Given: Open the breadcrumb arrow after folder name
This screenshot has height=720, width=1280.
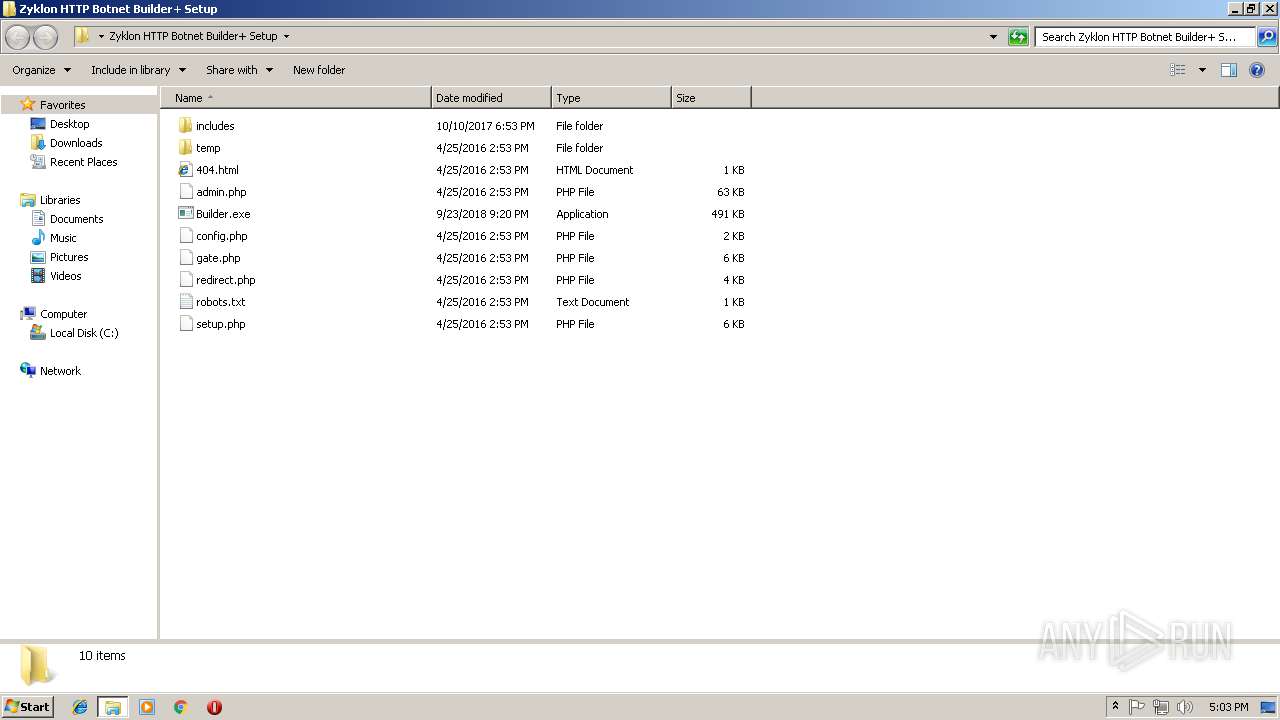Looking at the screenshot, I should pyautogui.click(x=286, y=37).
